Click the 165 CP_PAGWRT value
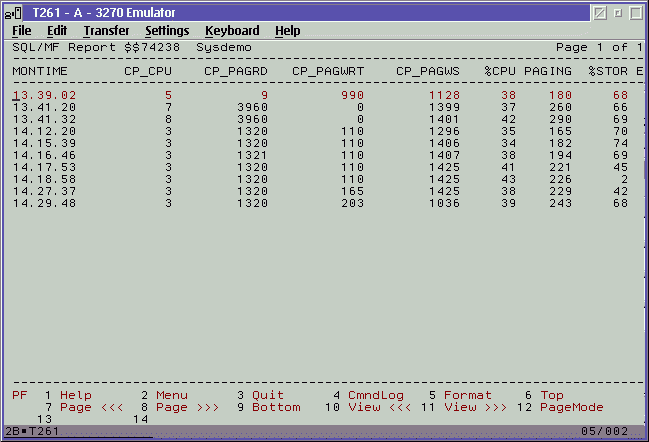 (x=352, y=191)
